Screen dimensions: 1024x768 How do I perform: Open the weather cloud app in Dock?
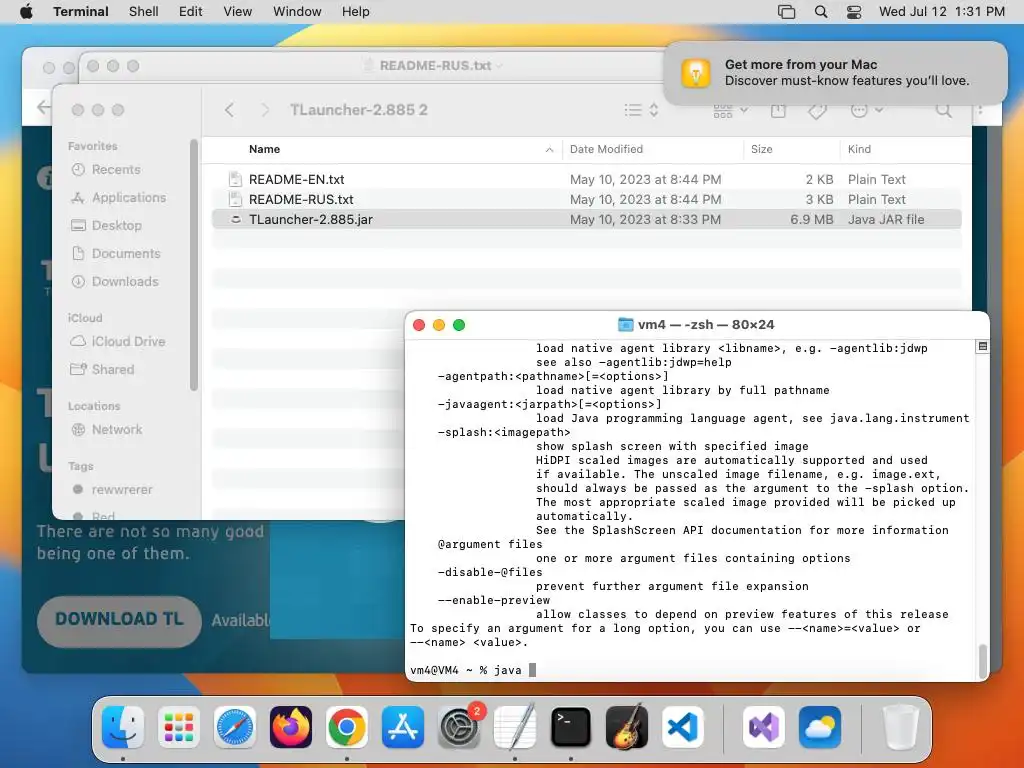pyautogui.click(x=820, y=727)
